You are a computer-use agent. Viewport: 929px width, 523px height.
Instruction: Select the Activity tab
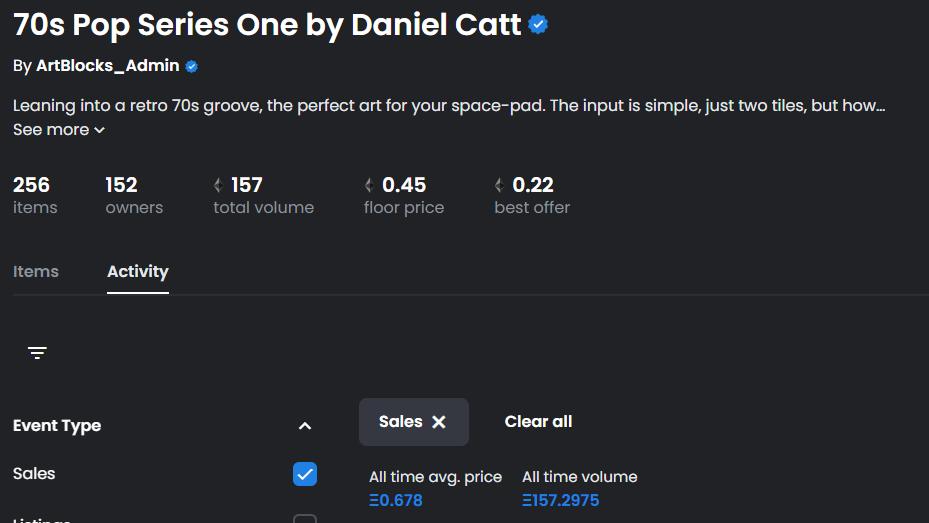coord(137,271)
